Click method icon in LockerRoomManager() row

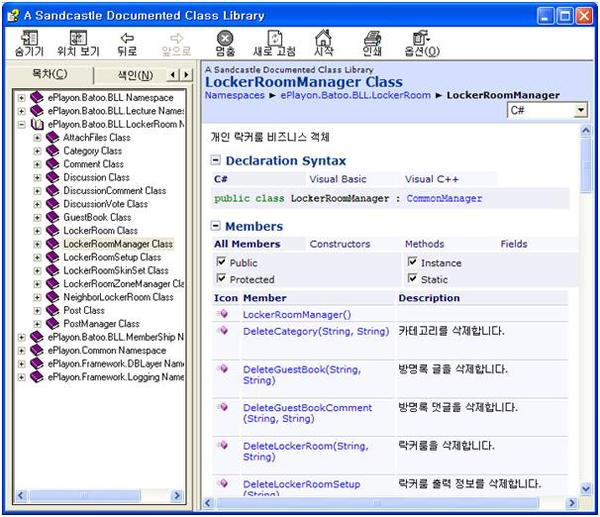point(222,314)
